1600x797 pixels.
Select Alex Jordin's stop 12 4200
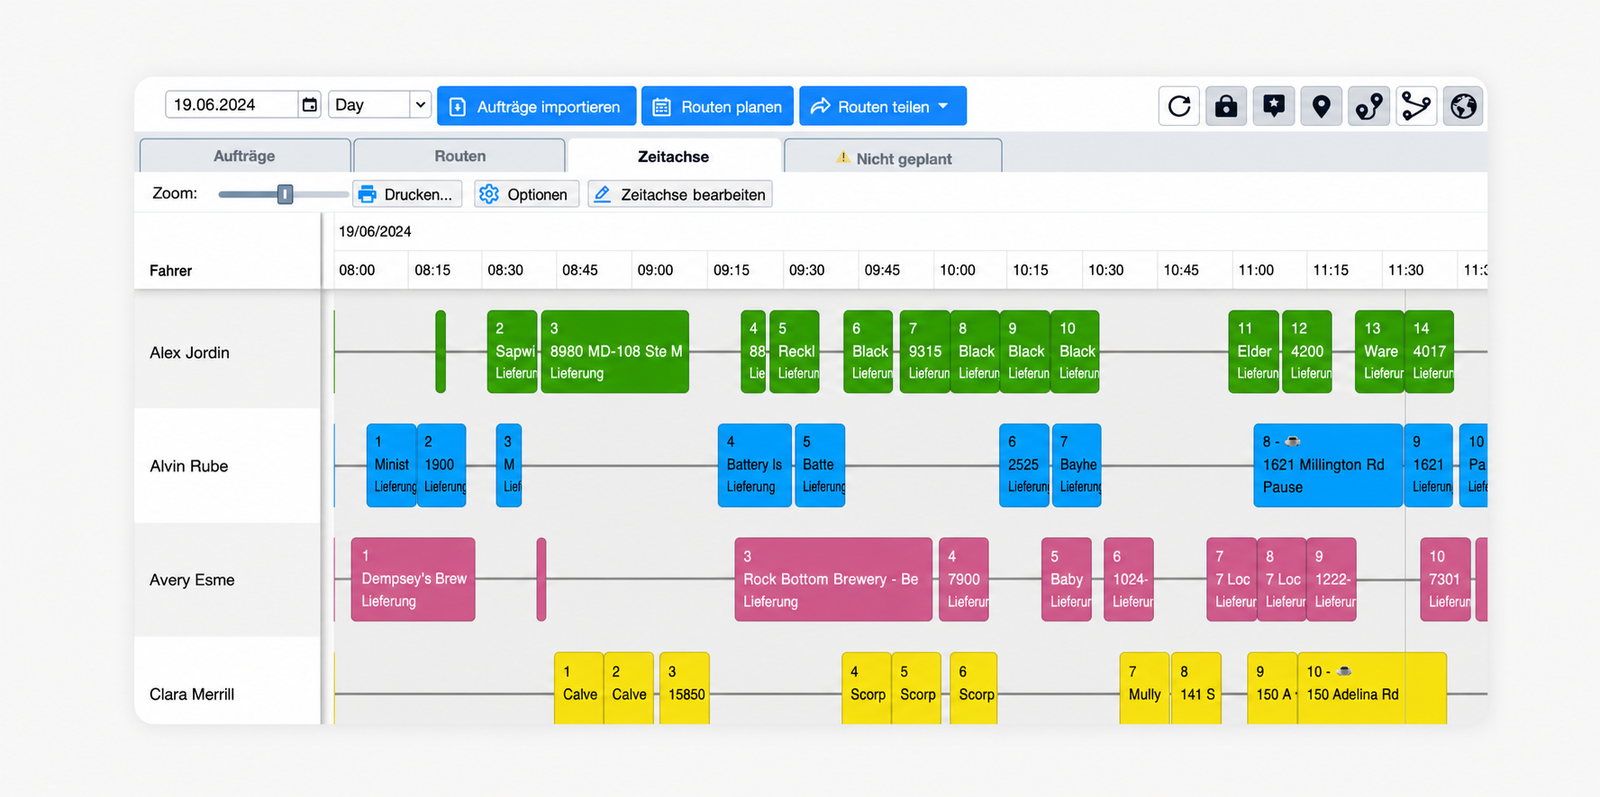[x=1307, y=351]
